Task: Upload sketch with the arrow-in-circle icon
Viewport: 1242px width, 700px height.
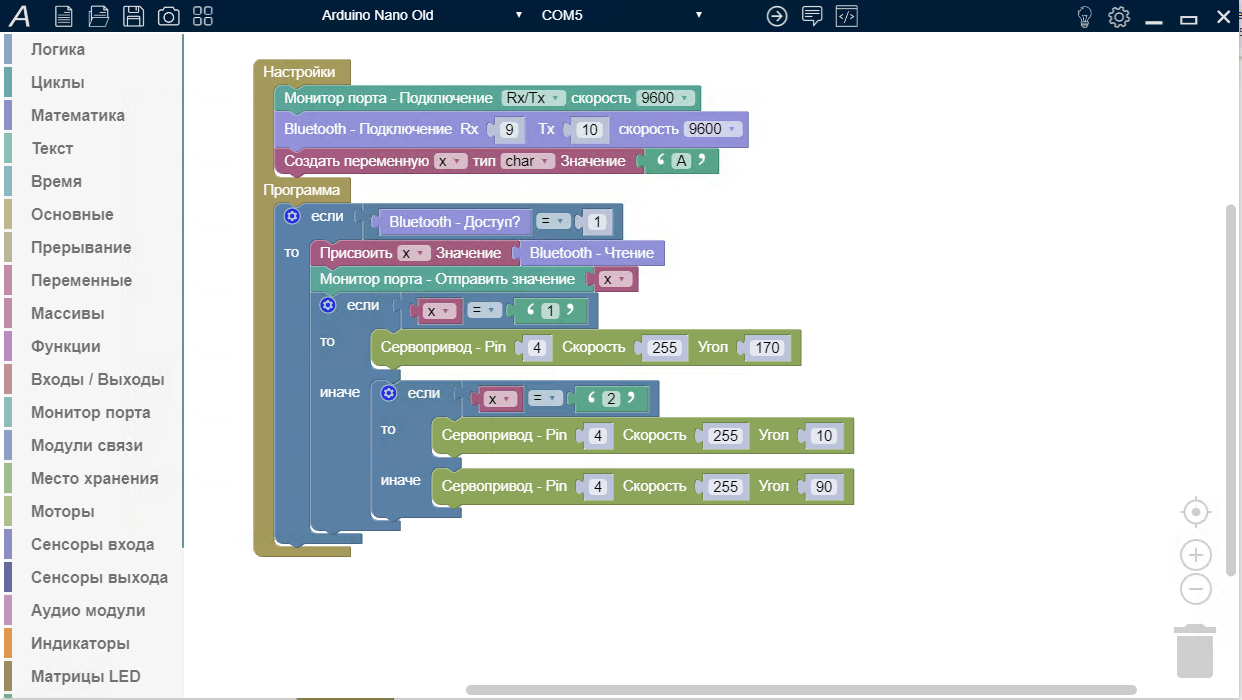Action: point(777,16)
